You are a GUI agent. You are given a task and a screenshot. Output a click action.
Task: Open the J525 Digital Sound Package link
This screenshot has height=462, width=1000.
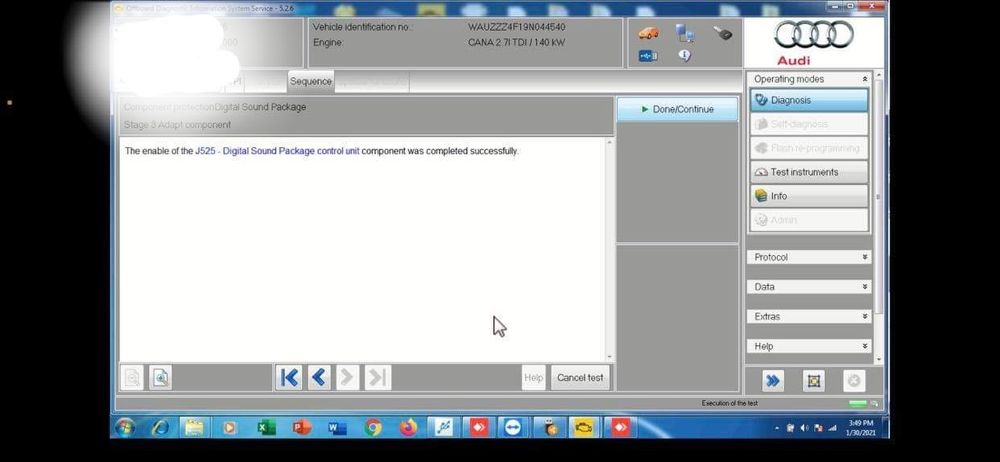point(277,151)
